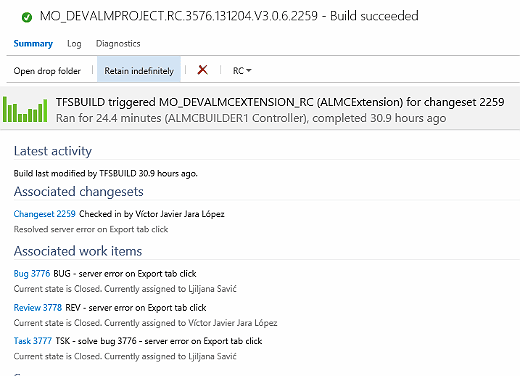520x376 pixels.
Task: Click the red X delete build icon
Action: click(202, 70)
